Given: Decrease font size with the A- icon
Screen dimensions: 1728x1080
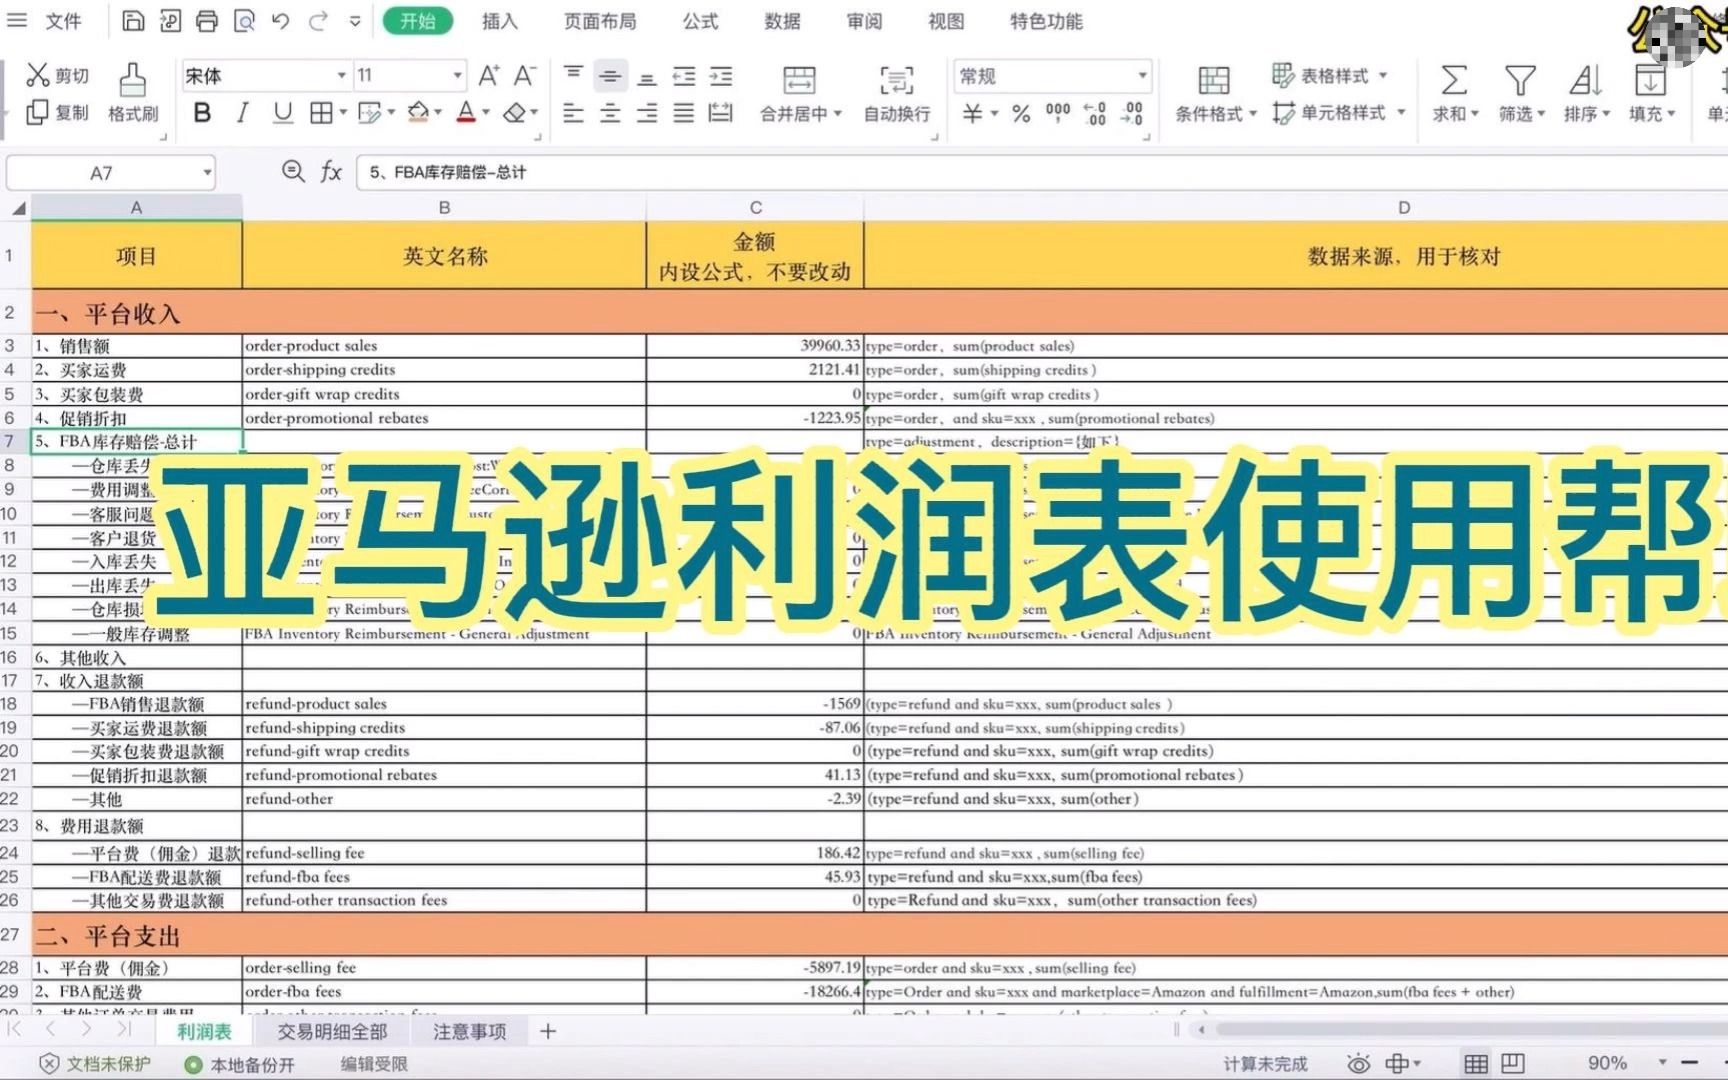Looking at the screenshot, I should (x=525, y=75).
